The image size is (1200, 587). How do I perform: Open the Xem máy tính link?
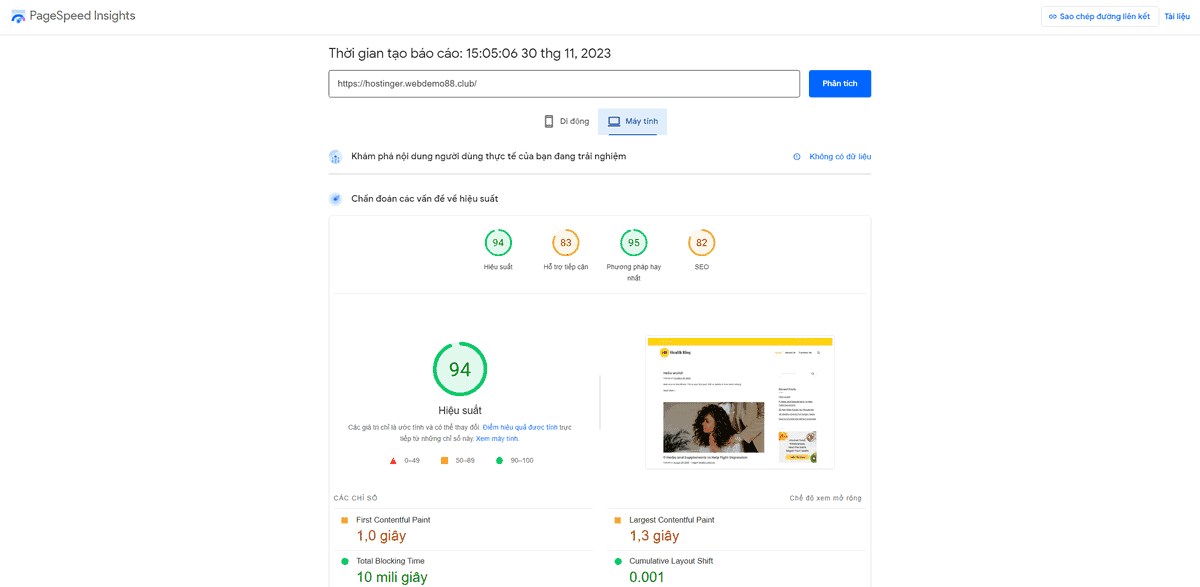[497, 439]
